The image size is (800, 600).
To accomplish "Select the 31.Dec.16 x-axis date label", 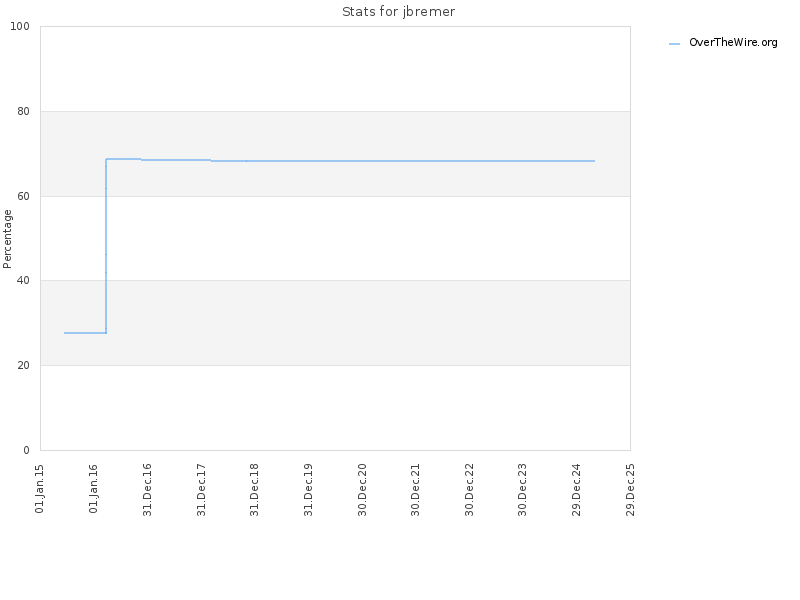I will click(147, 490).
